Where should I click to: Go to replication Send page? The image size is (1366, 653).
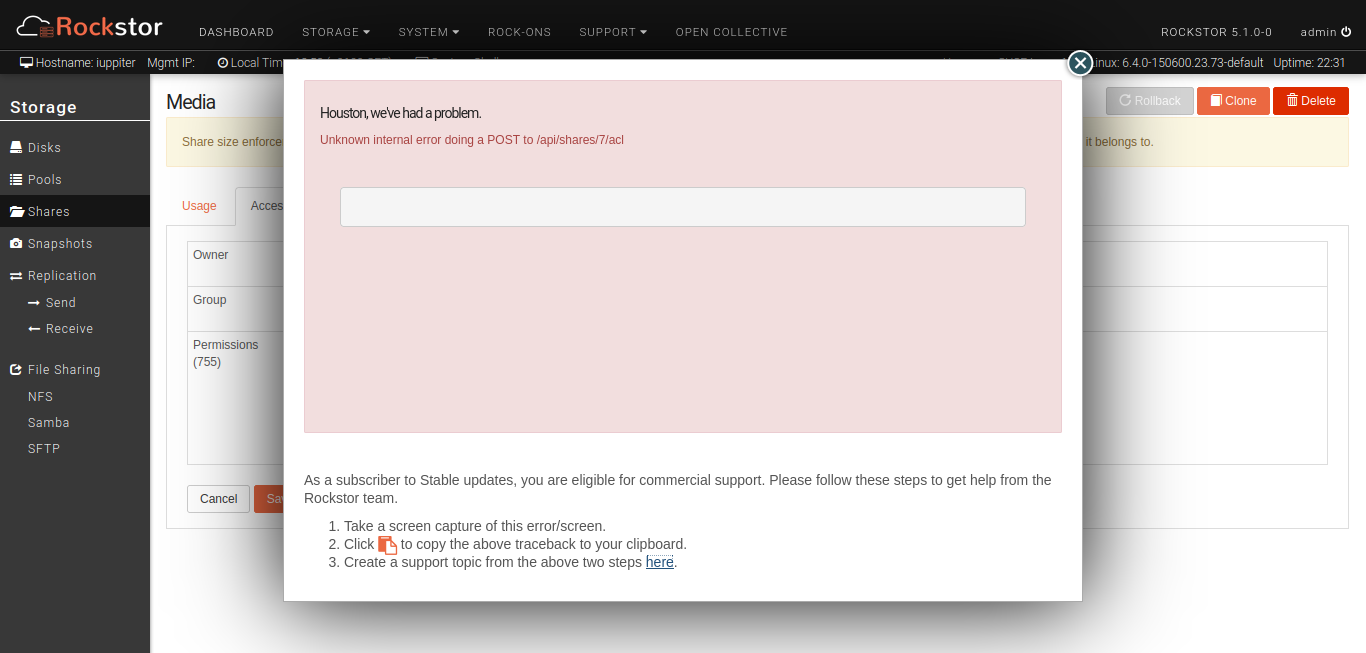point(60,303)
